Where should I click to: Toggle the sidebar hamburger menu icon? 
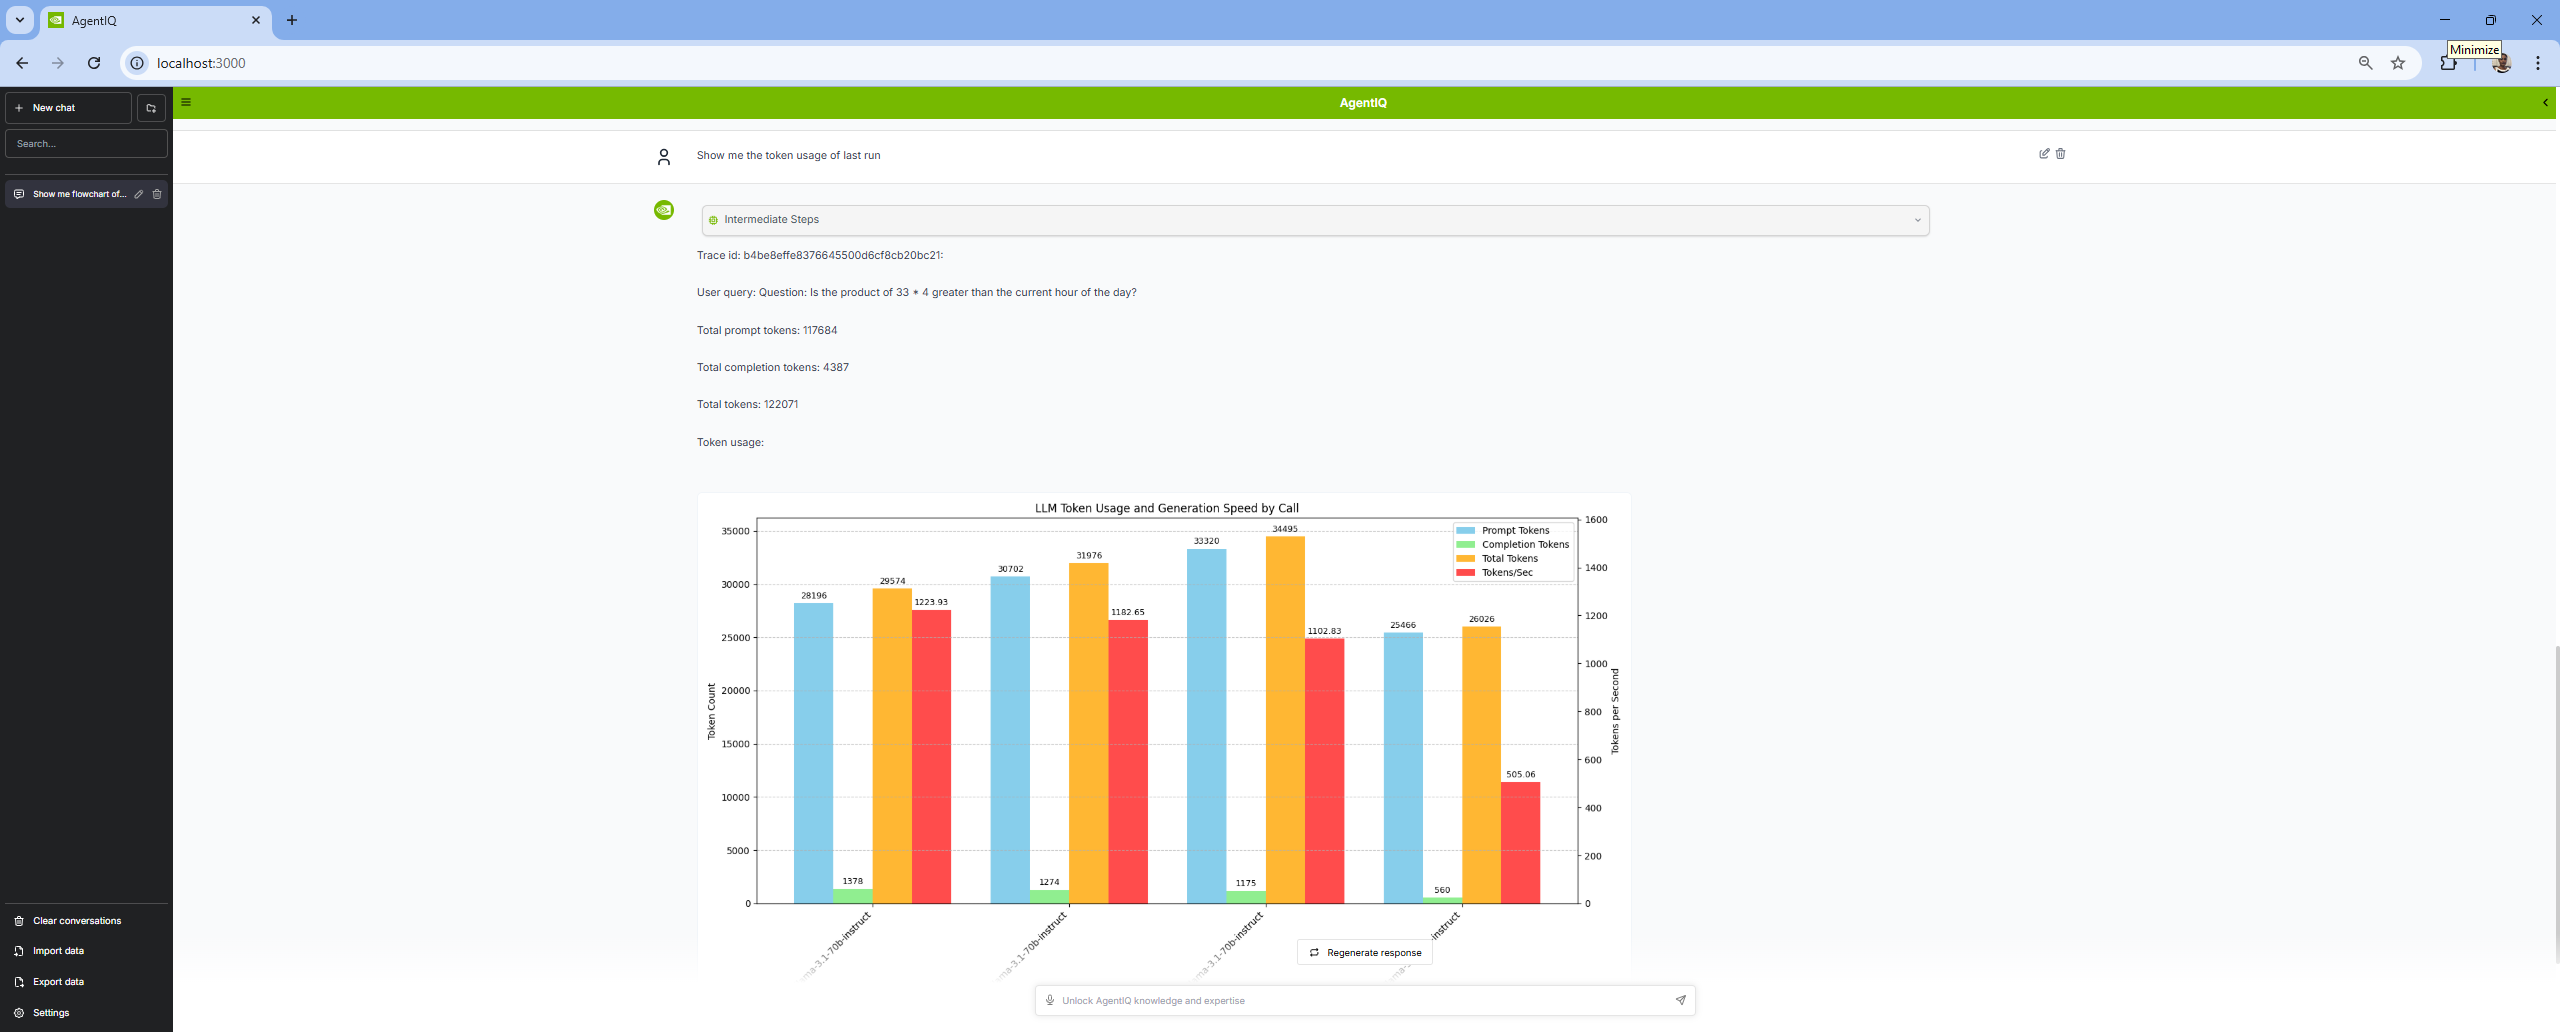[x=186, y=102]
